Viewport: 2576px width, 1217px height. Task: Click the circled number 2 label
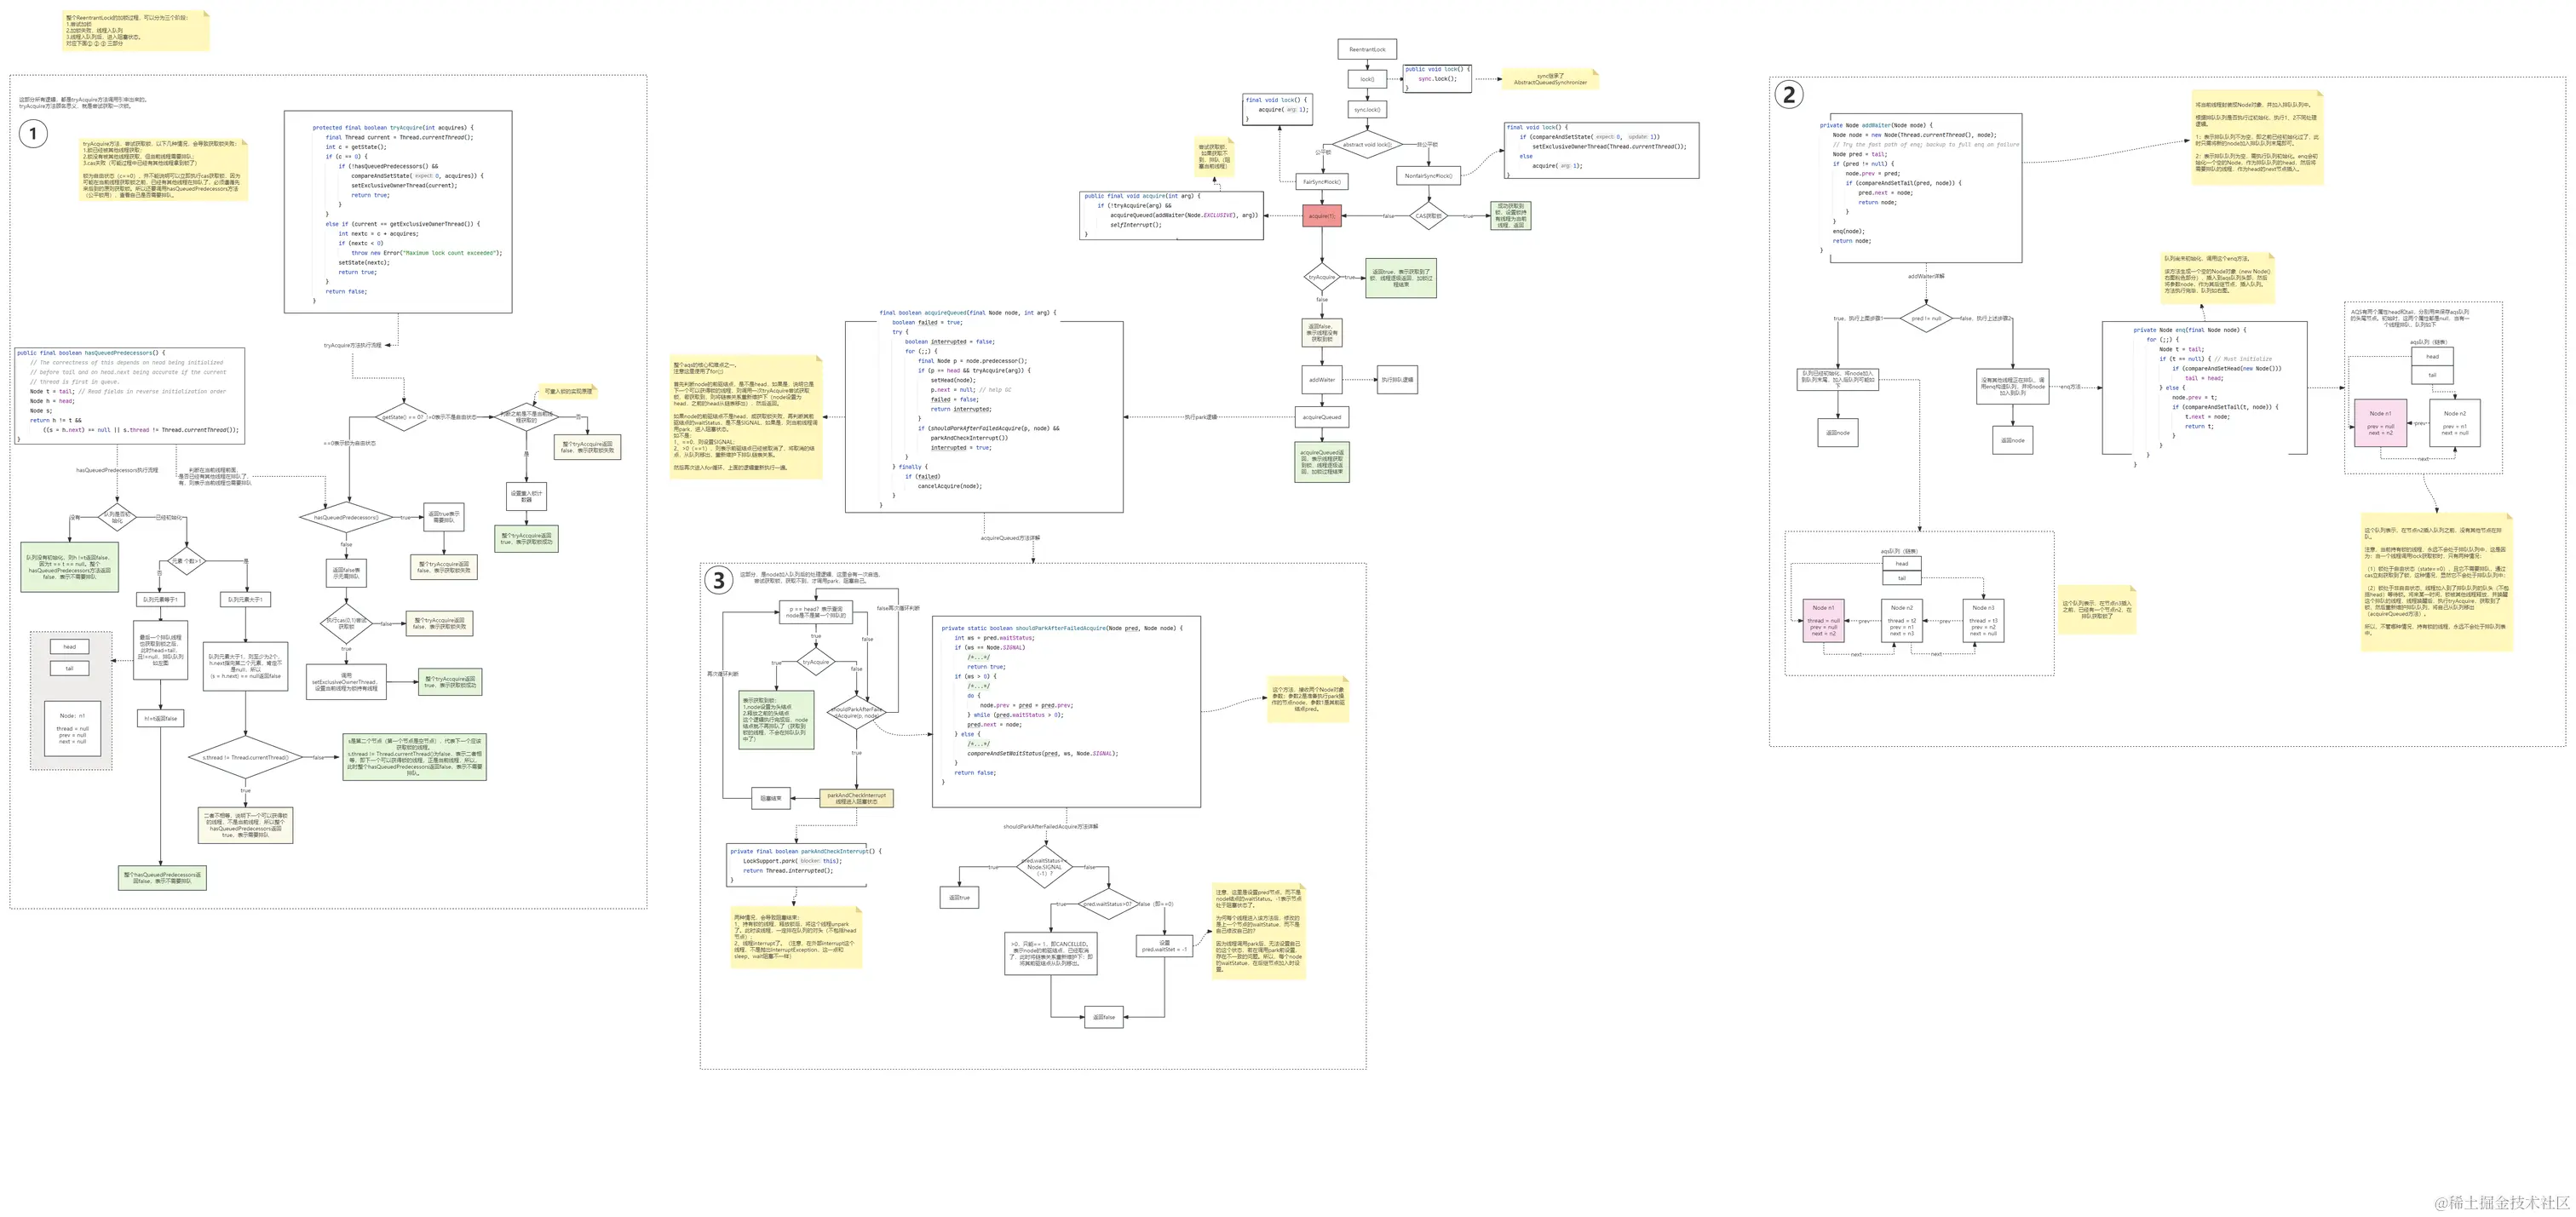tap(1788, 95)
